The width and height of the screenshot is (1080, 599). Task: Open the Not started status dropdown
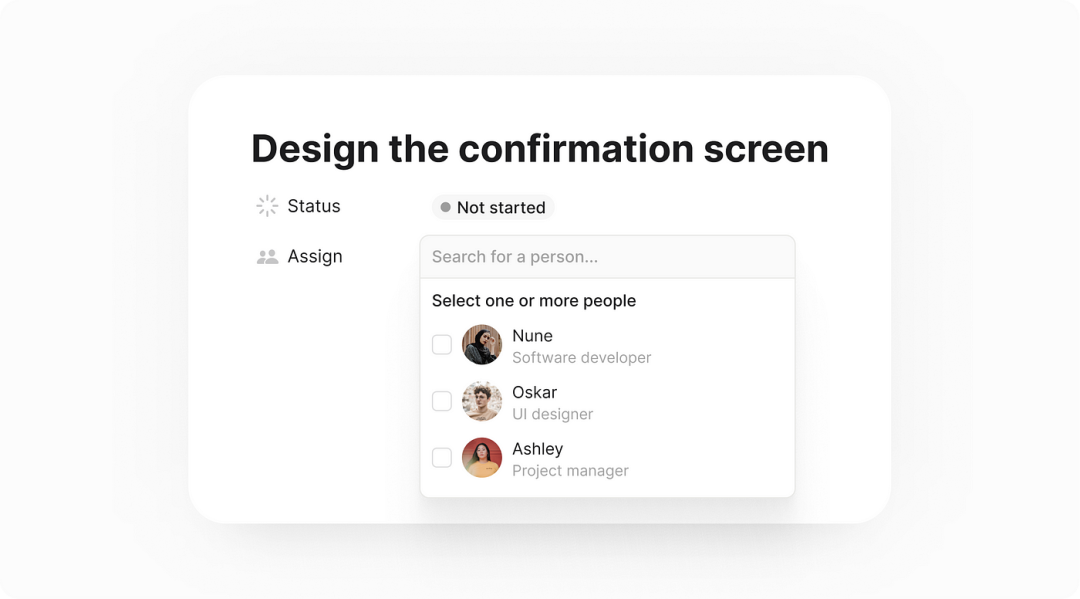(493, 207)
